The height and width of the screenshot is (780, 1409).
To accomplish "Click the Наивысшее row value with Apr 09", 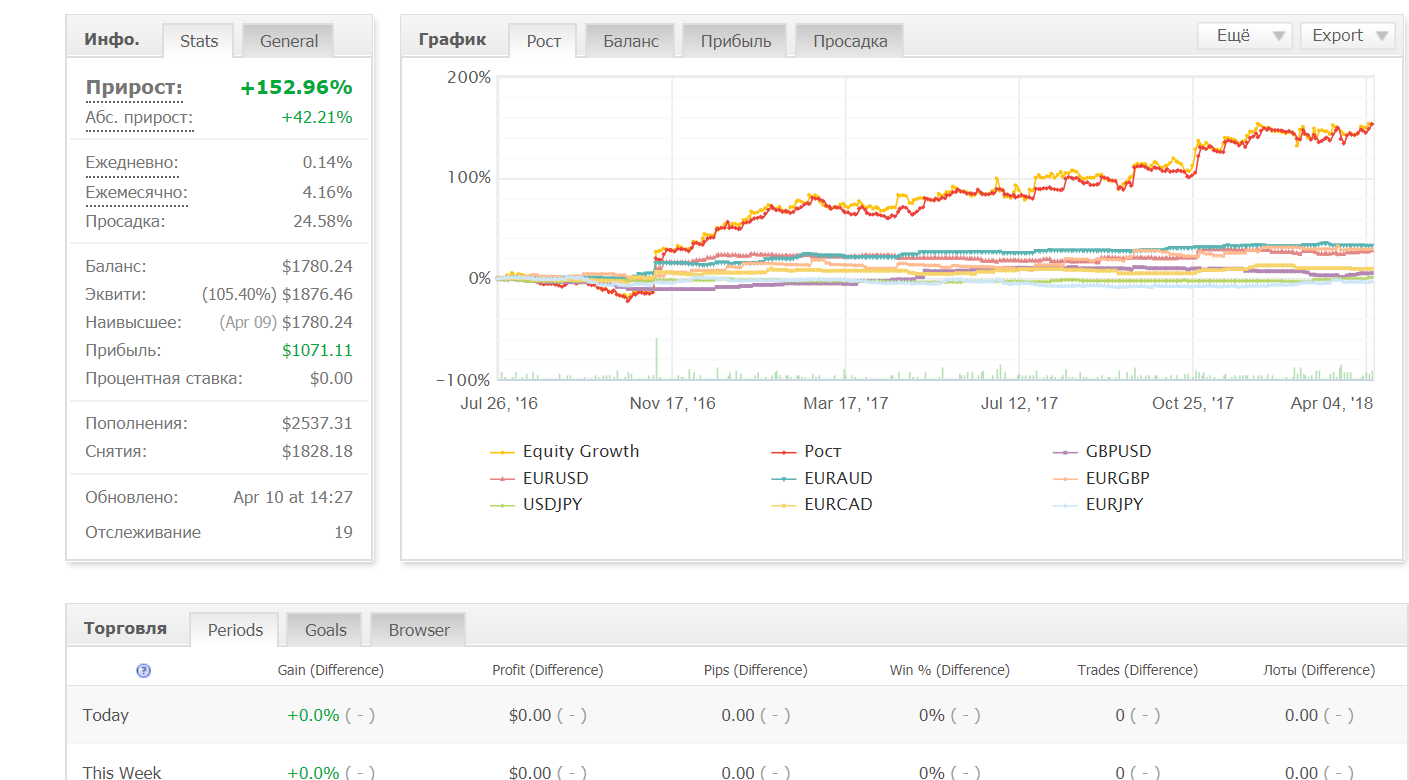I will 286,322.
